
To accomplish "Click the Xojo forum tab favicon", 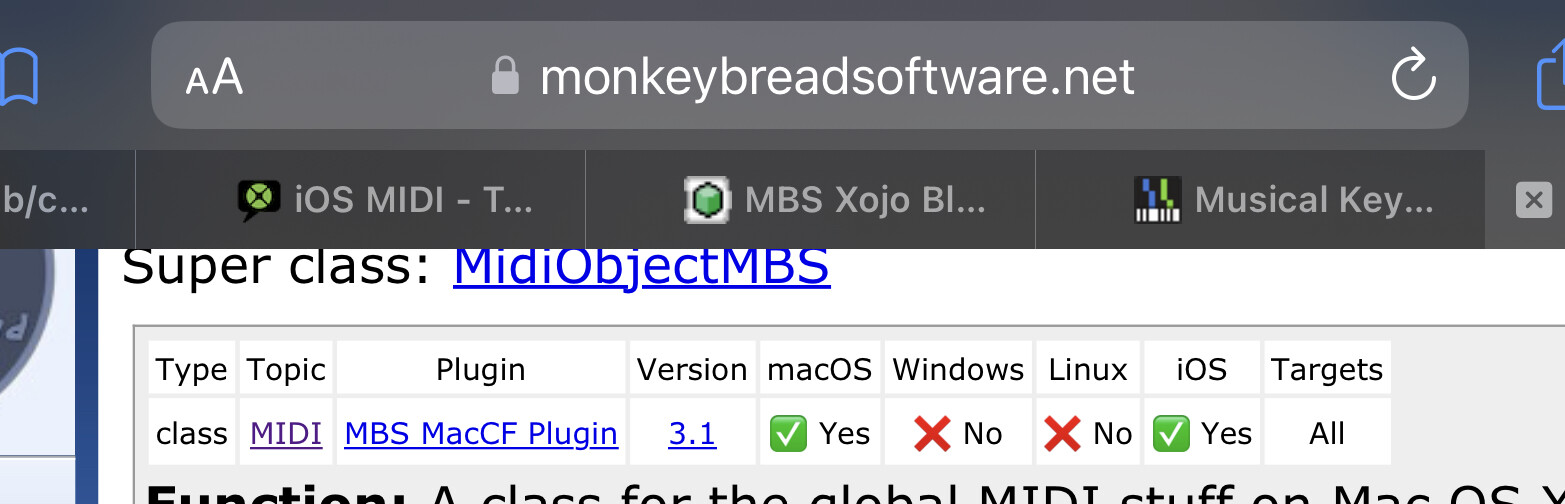I will [x=260, y=200].
